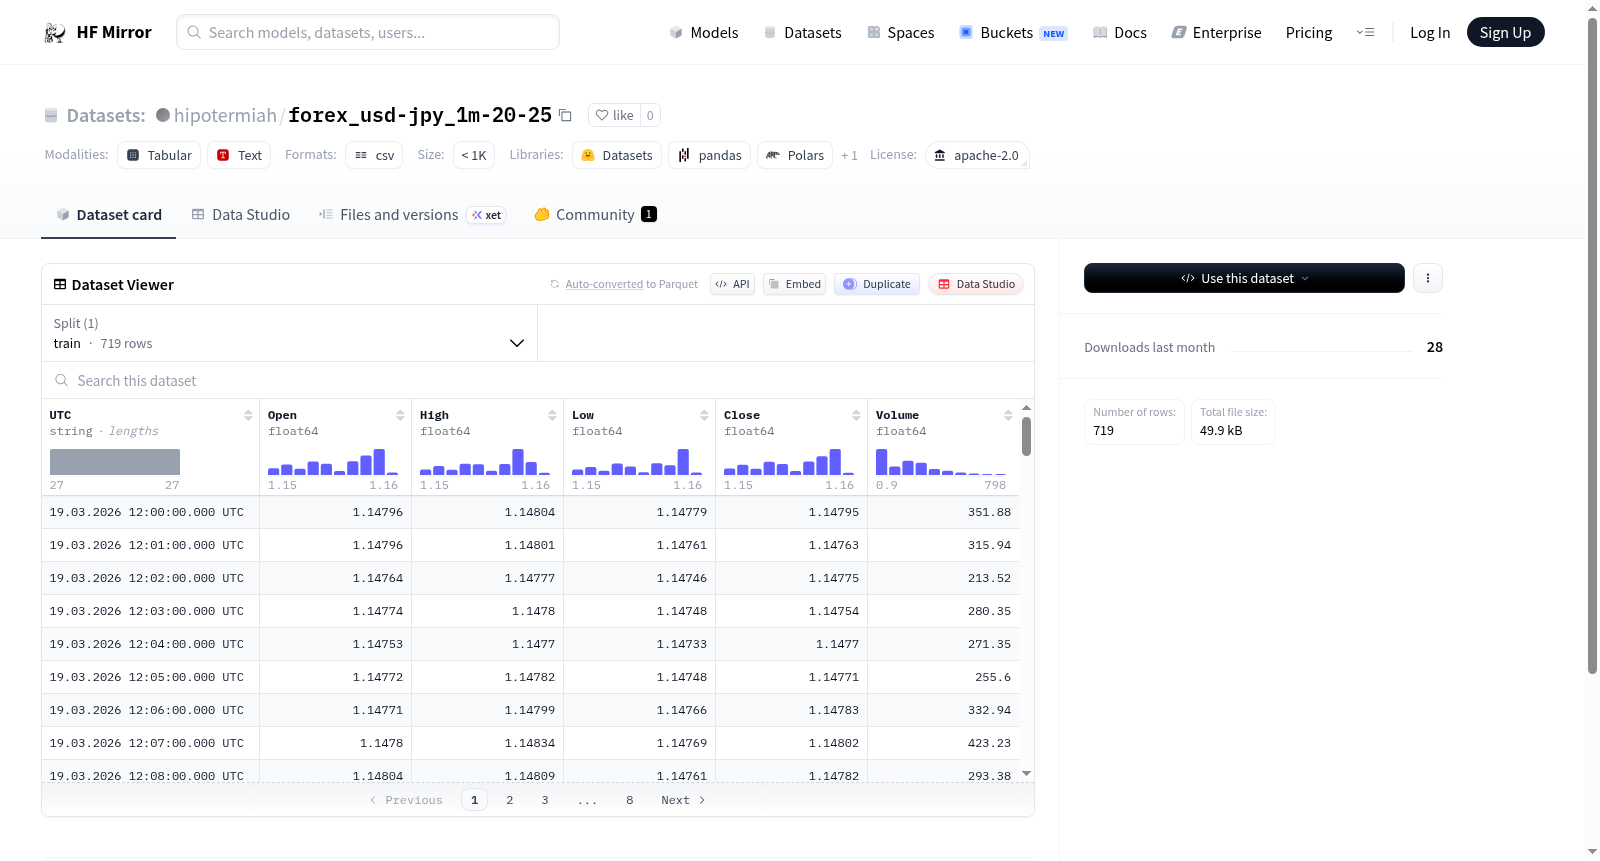Sort by the Low column sort icon
1600x861 pixels.
tap(704, 415)
